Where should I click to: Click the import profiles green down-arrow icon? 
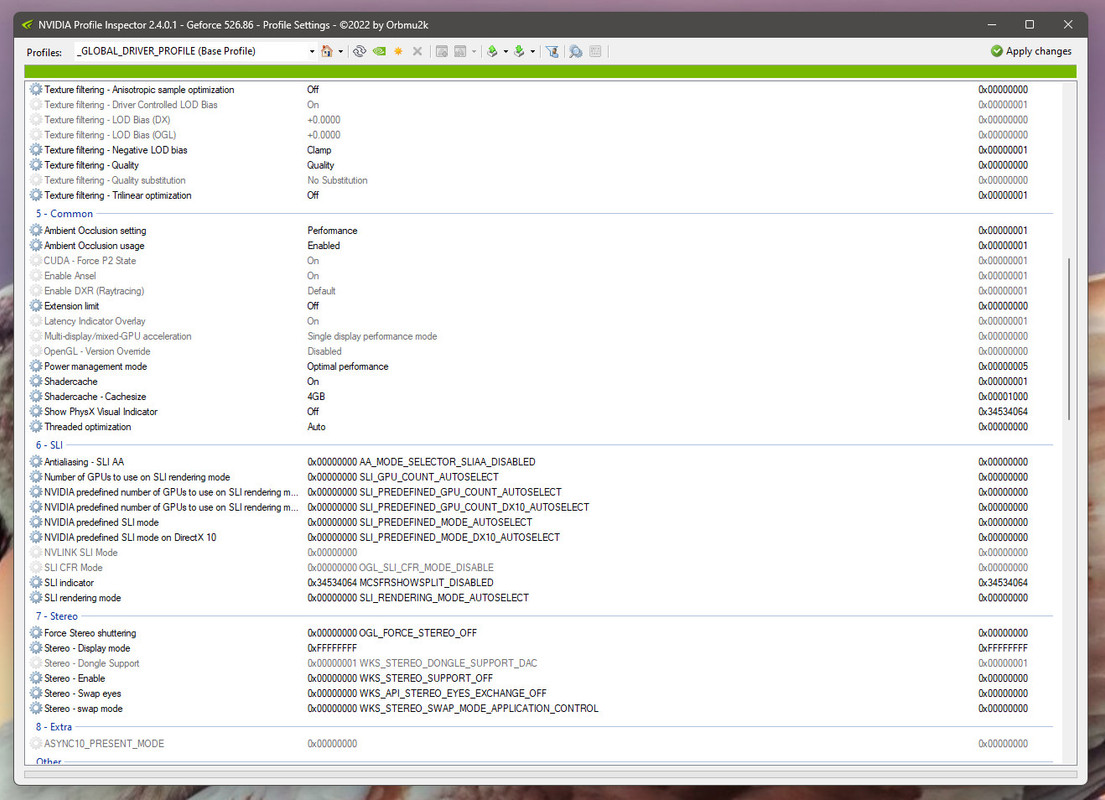pos(519,51)
